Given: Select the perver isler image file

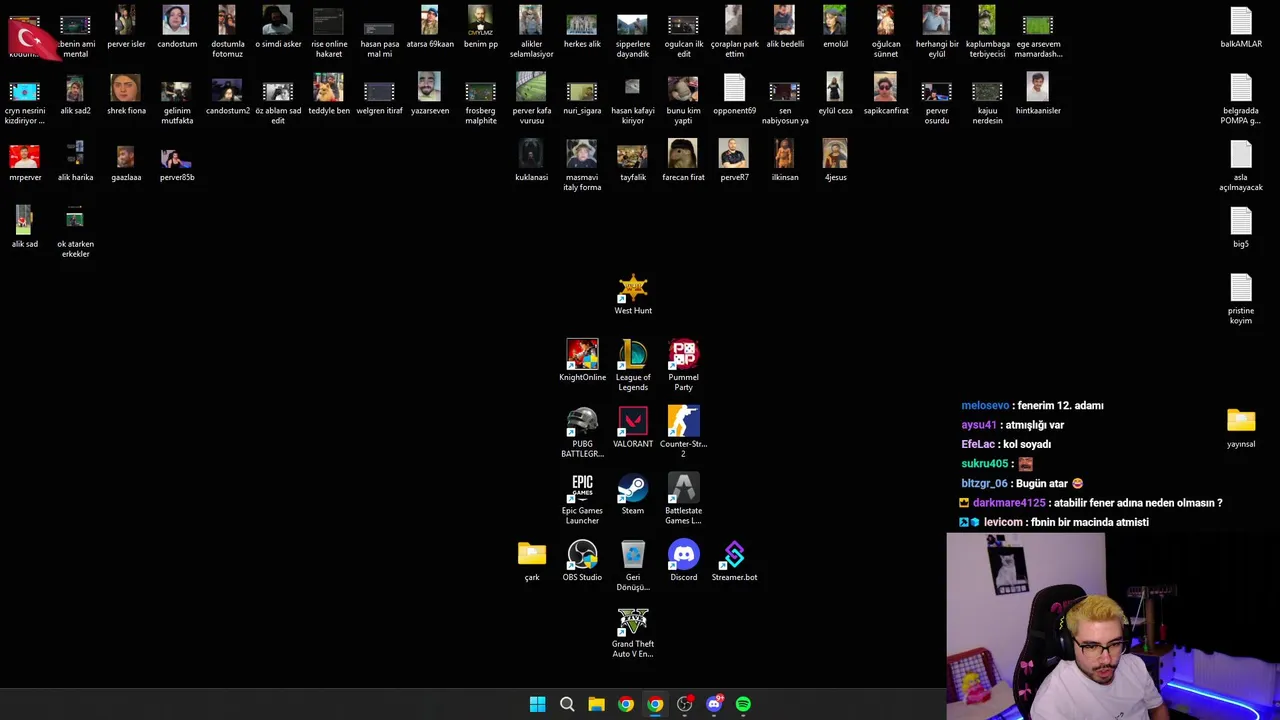Looking at the screenshot, I should [x=126, y=28].
